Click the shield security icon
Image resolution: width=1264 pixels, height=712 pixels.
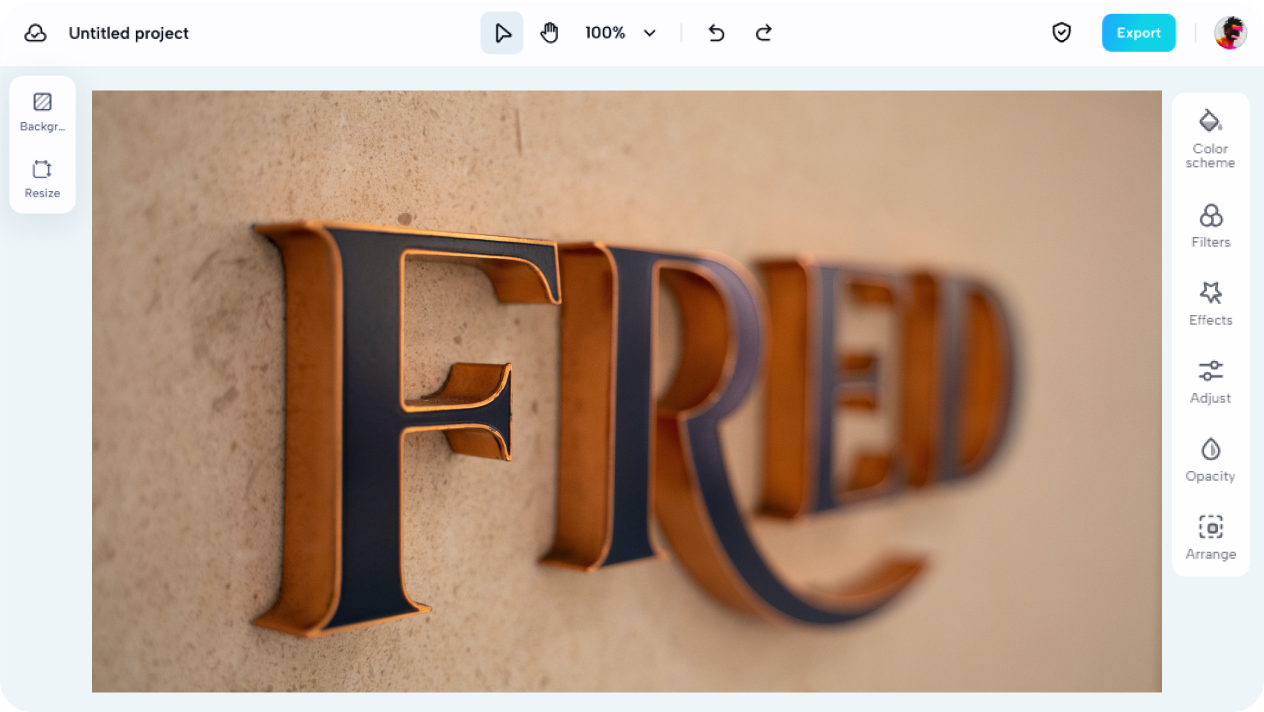(1062, 33)
